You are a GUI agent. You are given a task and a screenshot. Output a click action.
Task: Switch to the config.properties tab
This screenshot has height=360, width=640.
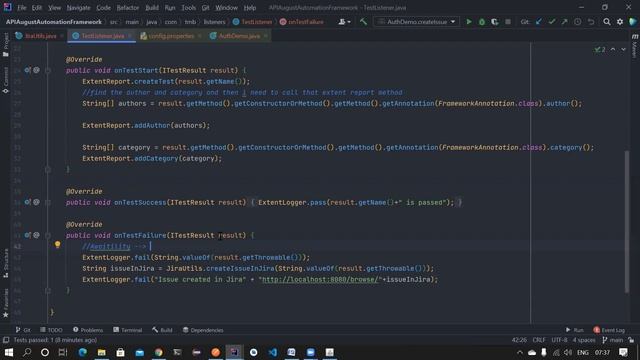coord(171,36)
